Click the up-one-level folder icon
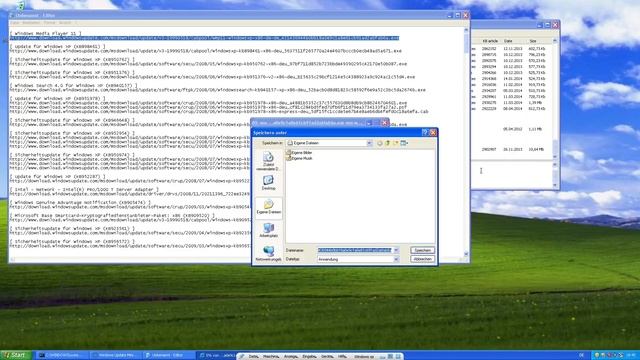 tap(388, 143)
